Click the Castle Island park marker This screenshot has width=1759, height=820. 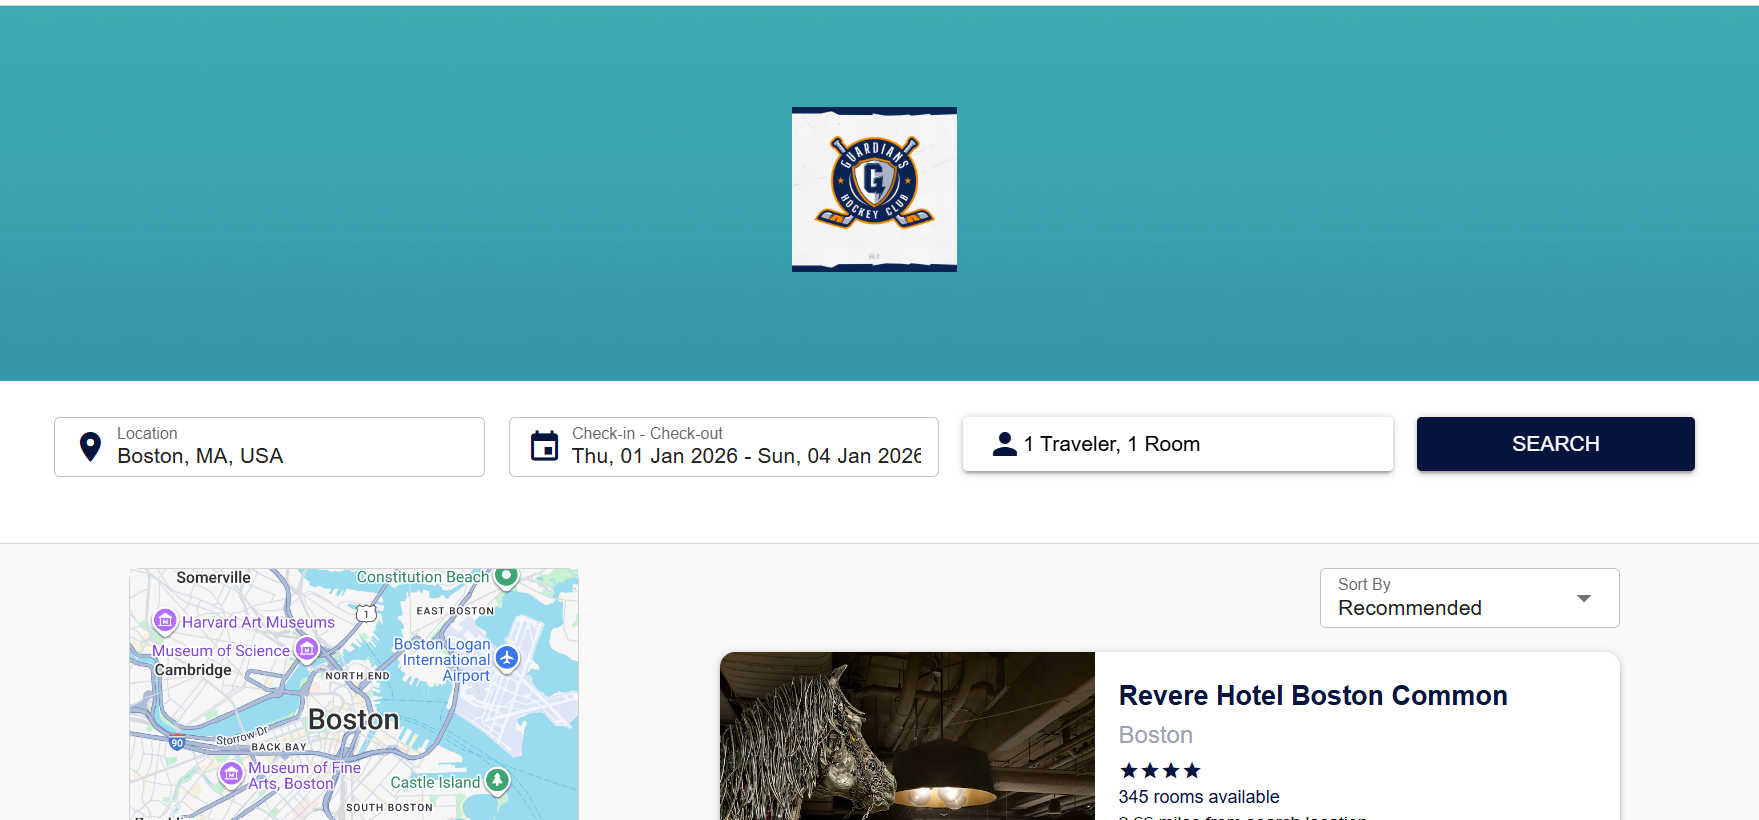497,781
